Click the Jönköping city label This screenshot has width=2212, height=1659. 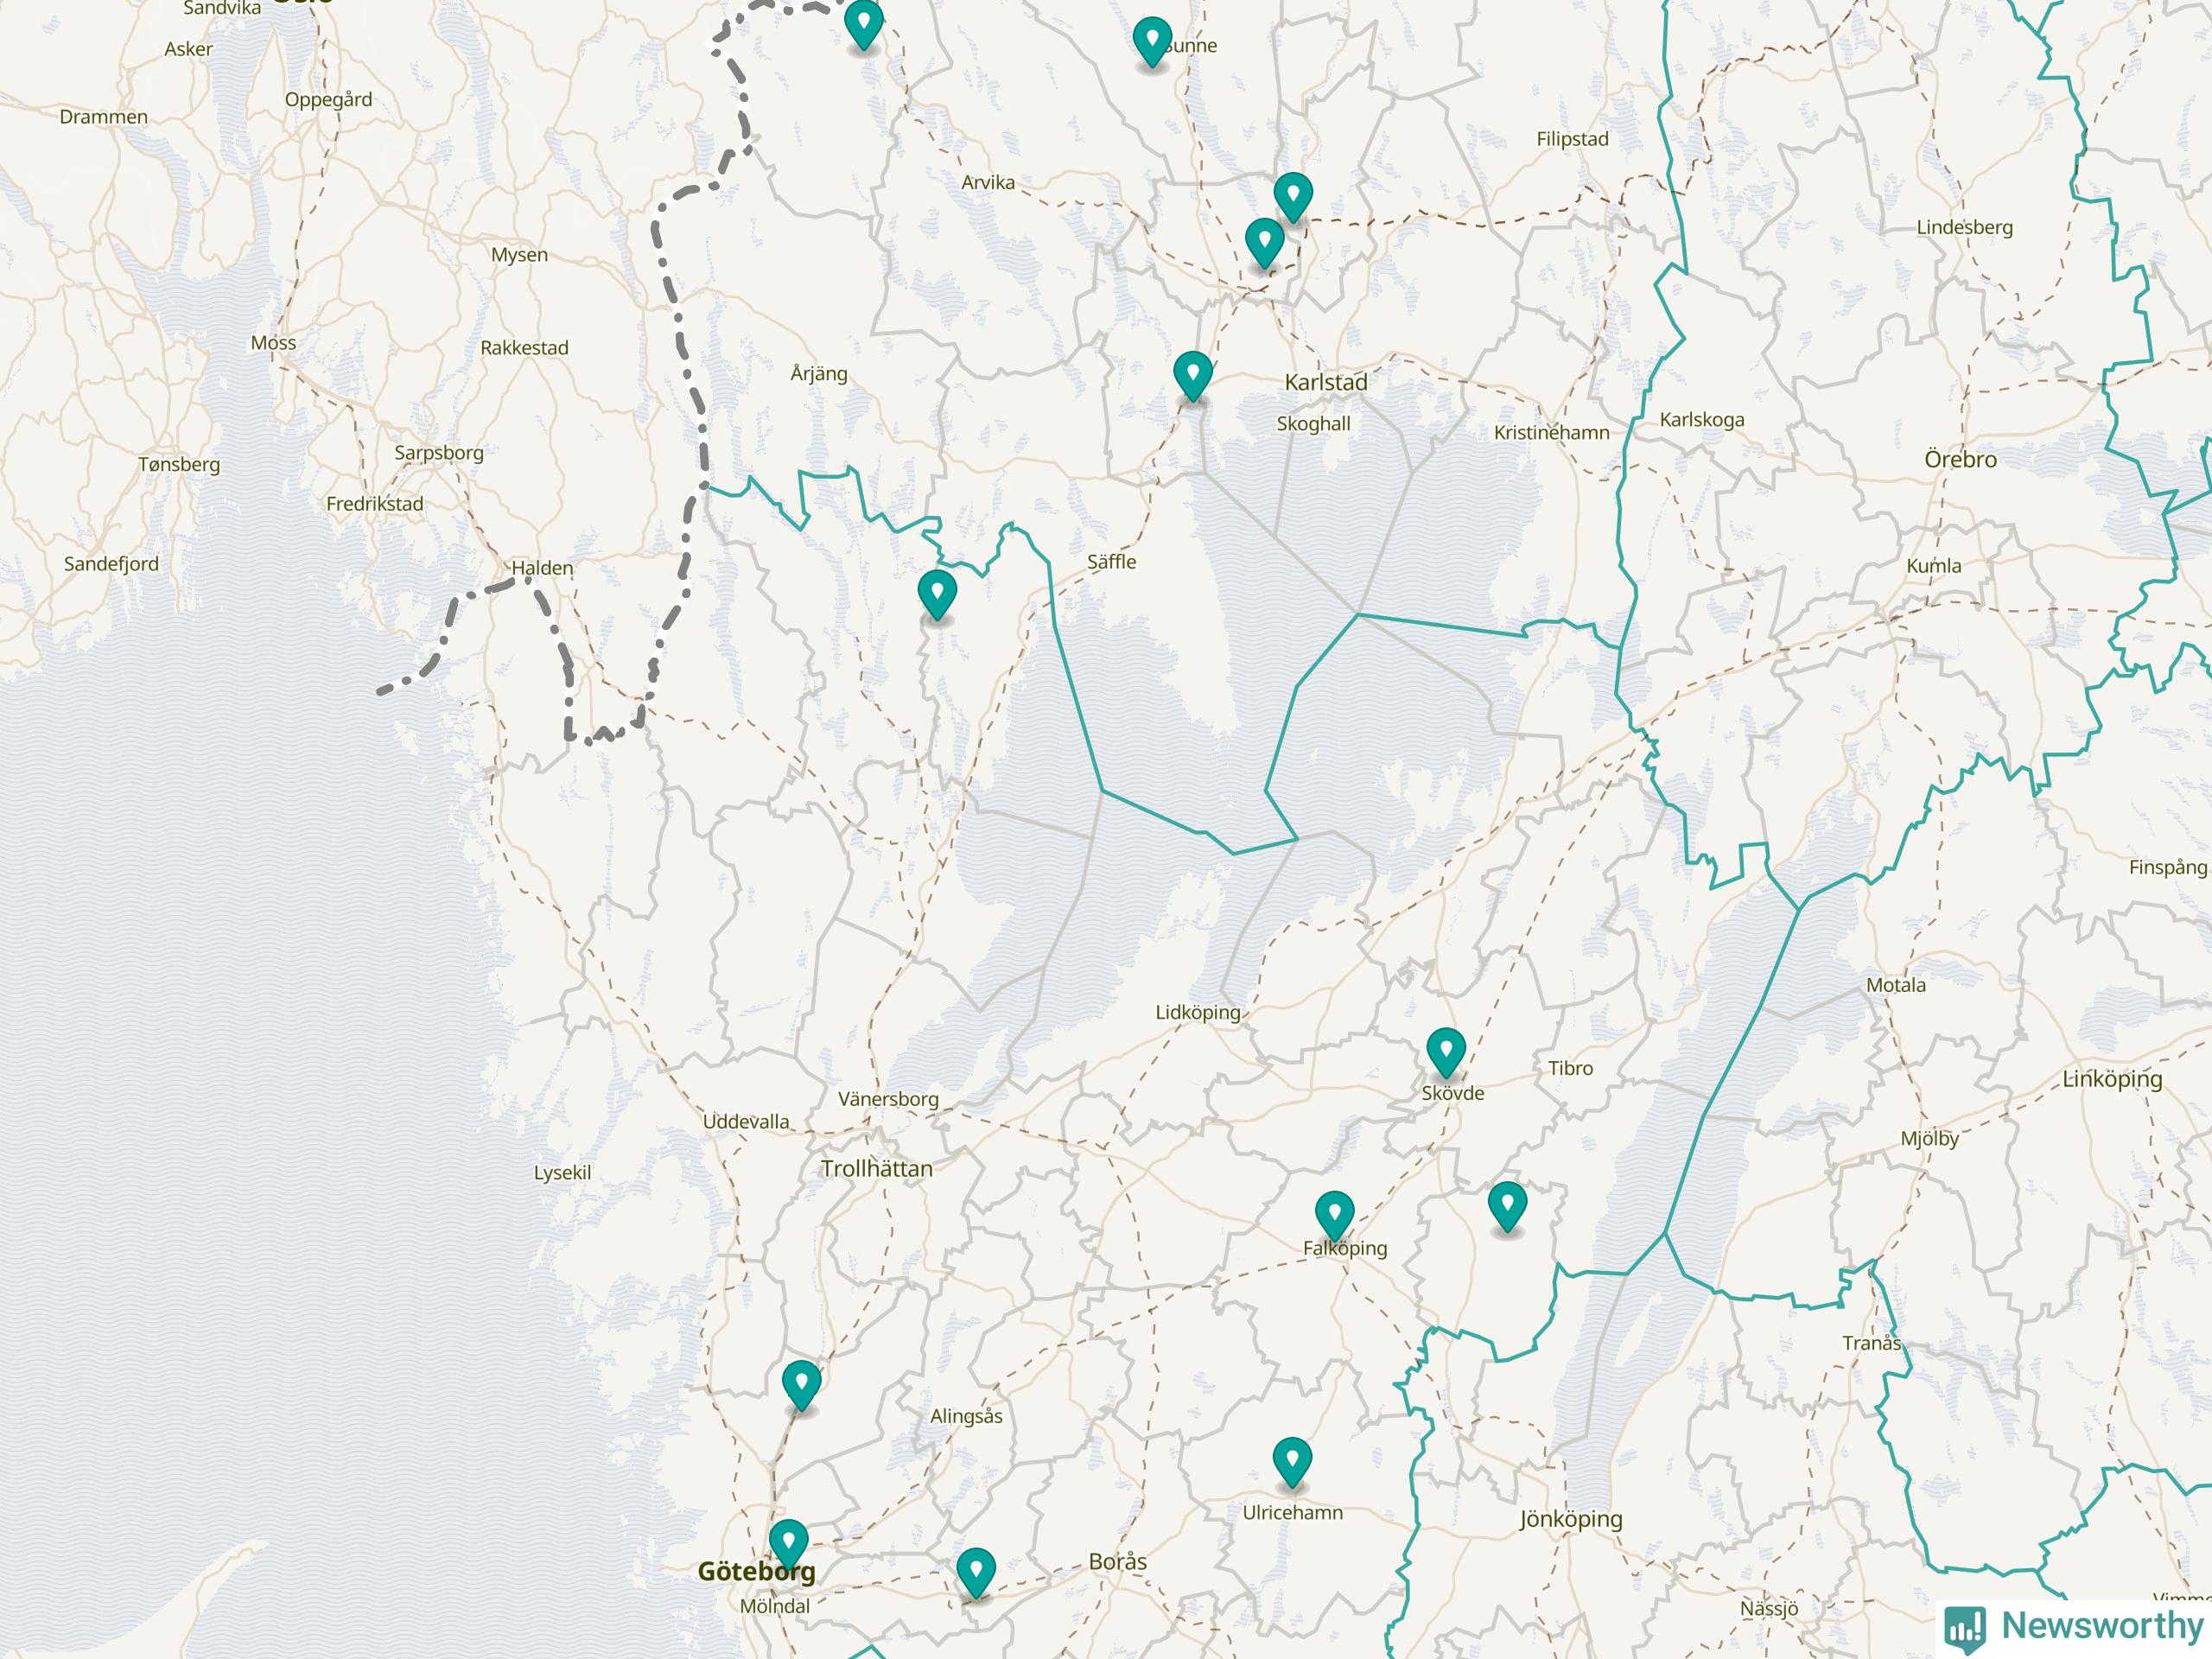(x=1570, y=1520)
